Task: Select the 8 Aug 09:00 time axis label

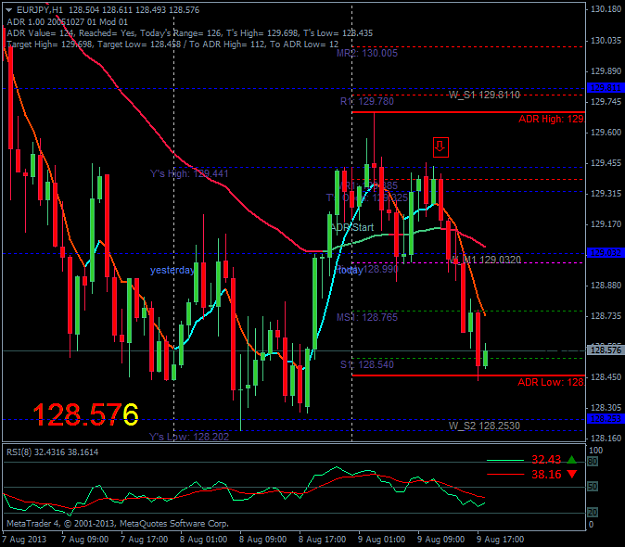Action: pyautogui.click(x=263, y=539)
